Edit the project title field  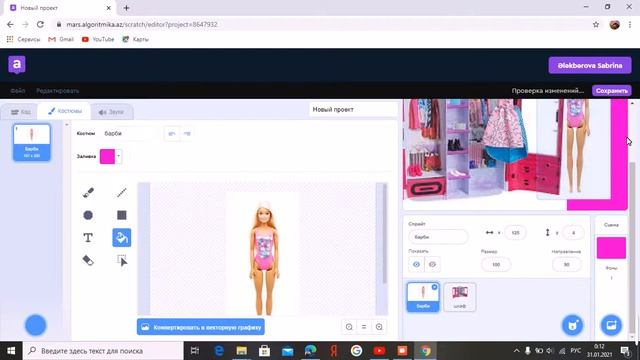[x=353, y=109]
